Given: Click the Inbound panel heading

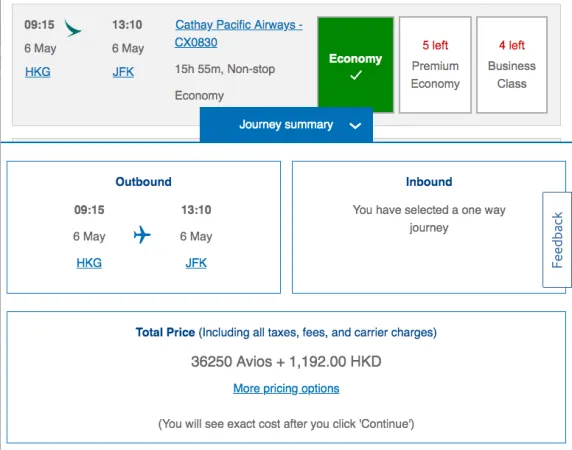Looking at the screenshot, I should pos(429,182).
